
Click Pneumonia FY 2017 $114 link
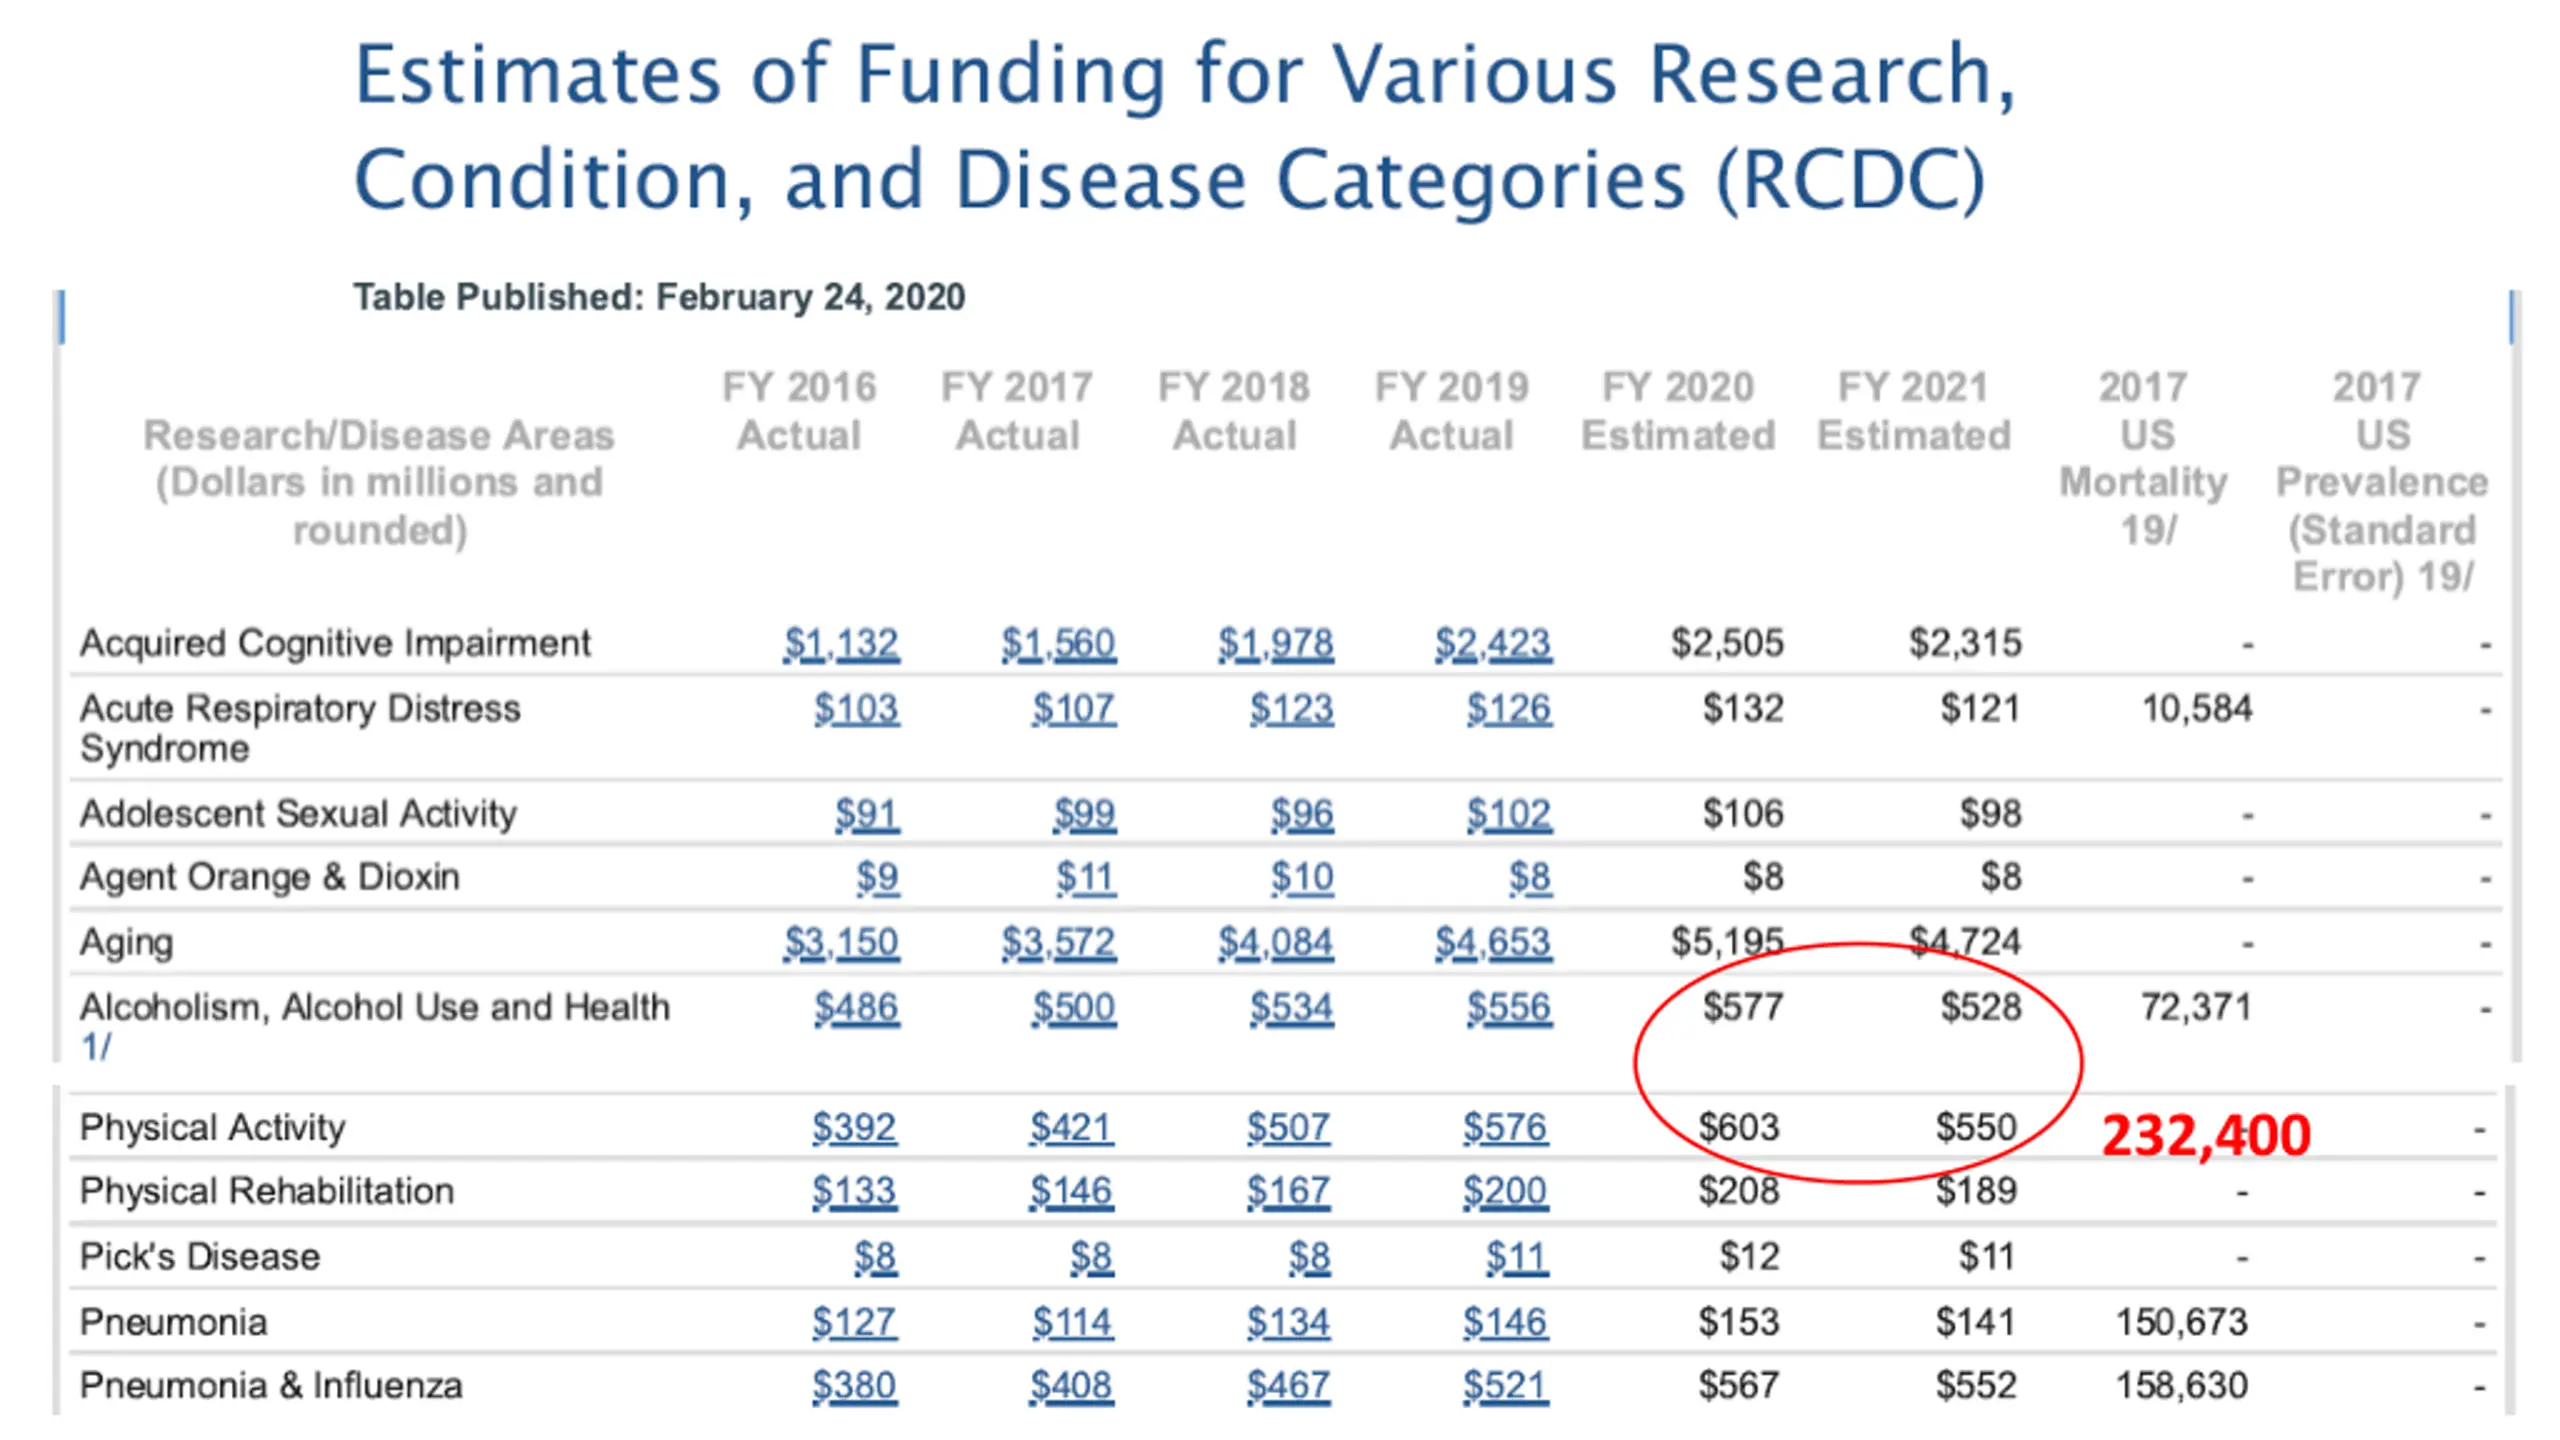(1072, 1322)
